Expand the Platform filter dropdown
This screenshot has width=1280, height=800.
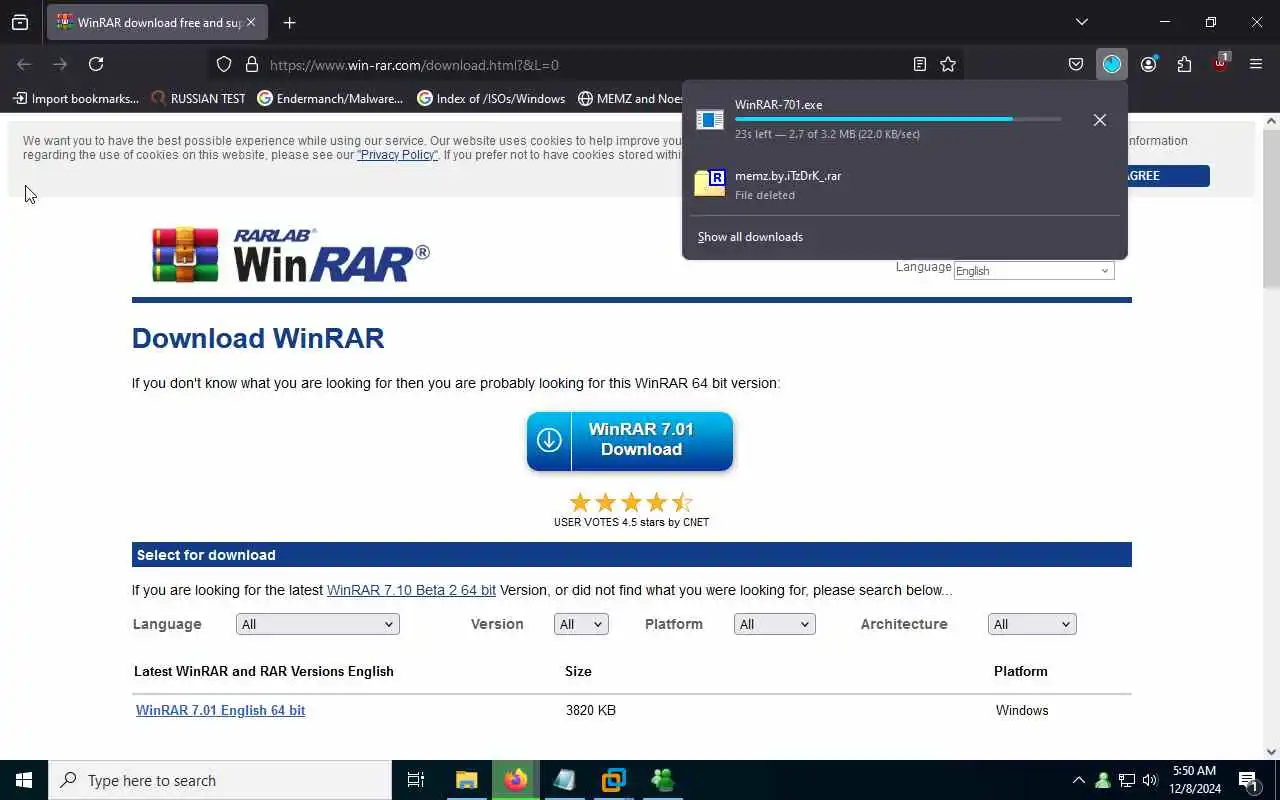775,624
